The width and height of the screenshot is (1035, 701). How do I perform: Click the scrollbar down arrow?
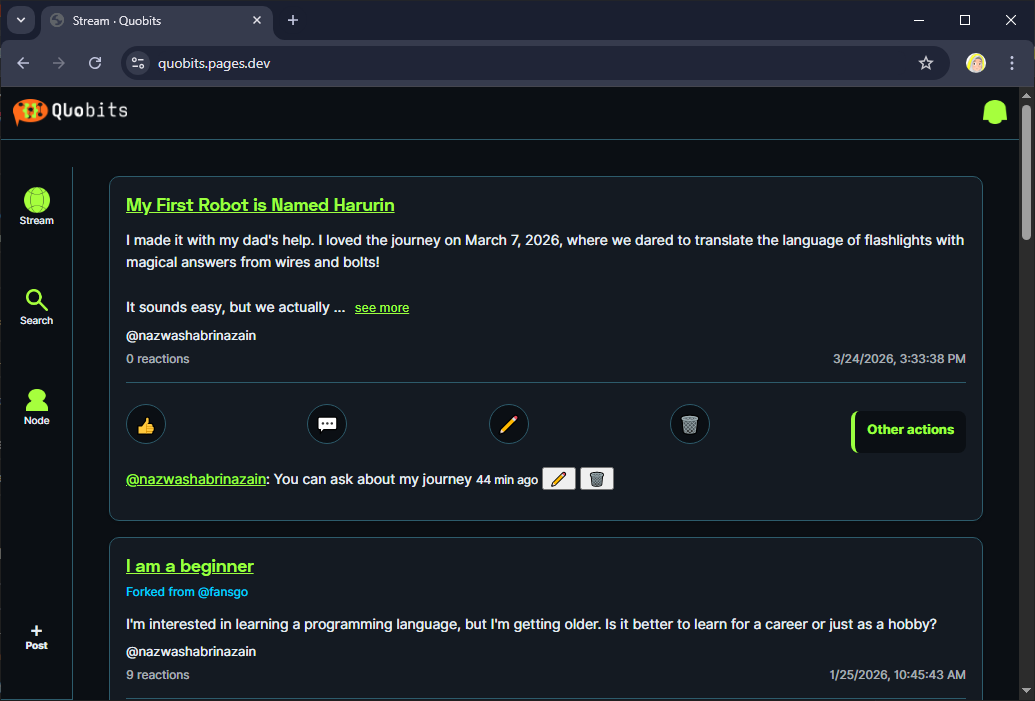[1026, 692]
